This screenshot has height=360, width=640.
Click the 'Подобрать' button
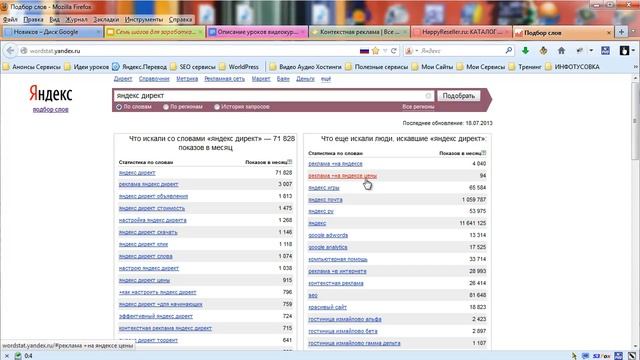tap(459, 96)
